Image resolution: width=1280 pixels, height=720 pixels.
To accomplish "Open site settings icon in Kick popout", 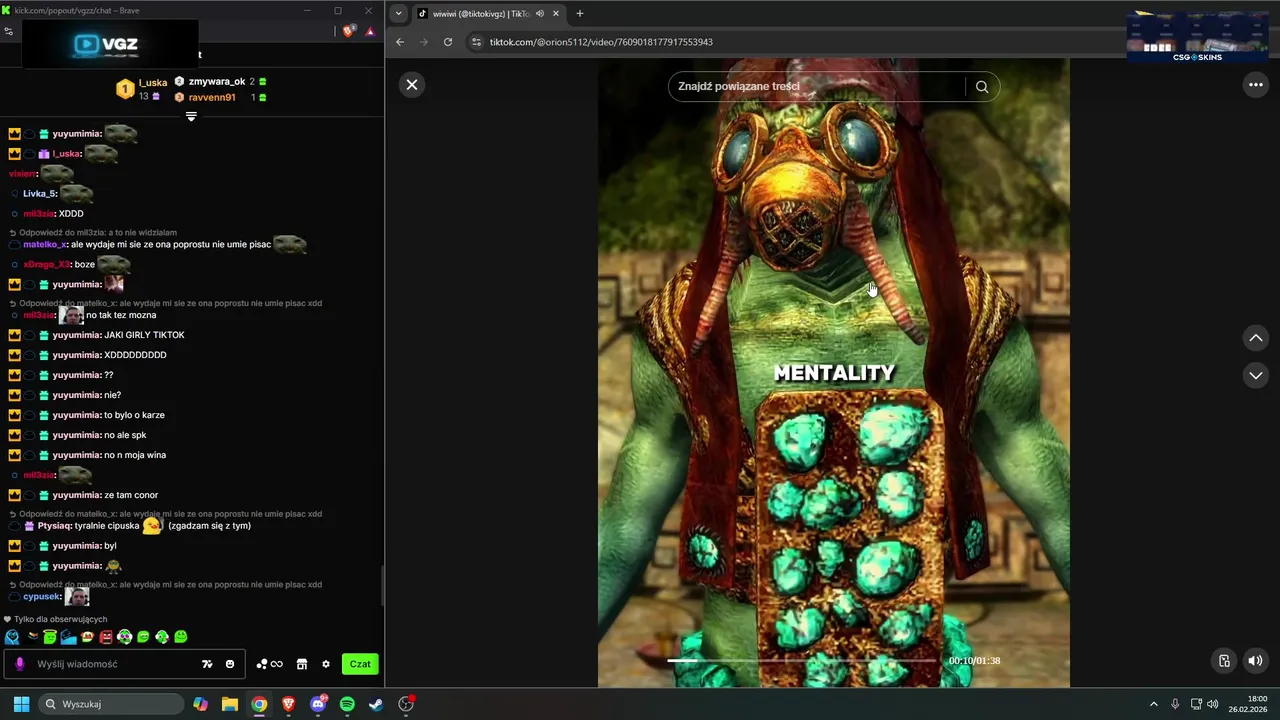I will coord(9,31).
